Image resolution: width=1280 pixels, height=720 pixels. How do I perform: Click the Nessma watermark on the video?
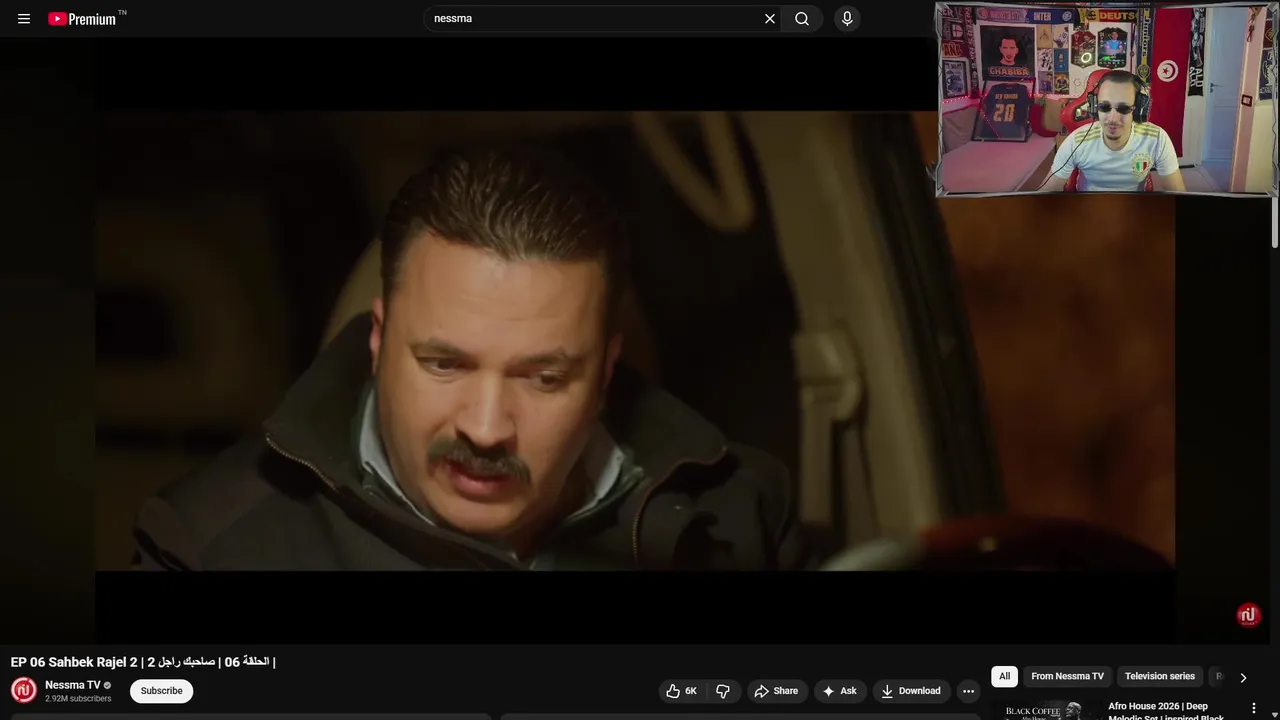pyautogui.click(x=1248, y=615)
